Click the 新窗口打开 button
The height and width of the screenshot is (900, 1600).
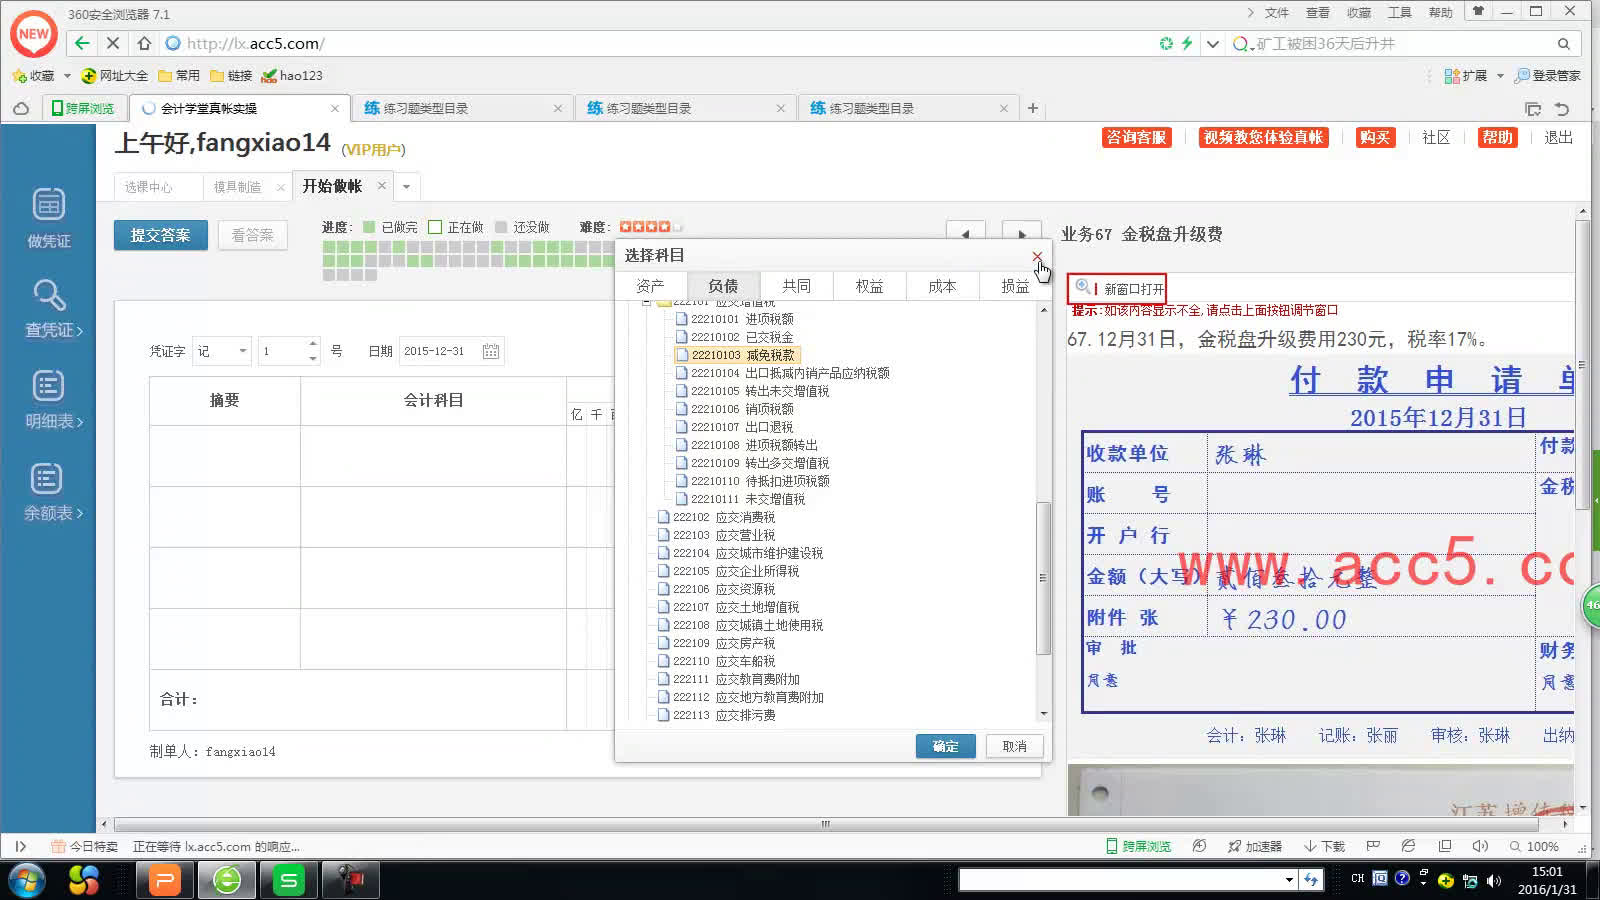(x=1117, y=288)
